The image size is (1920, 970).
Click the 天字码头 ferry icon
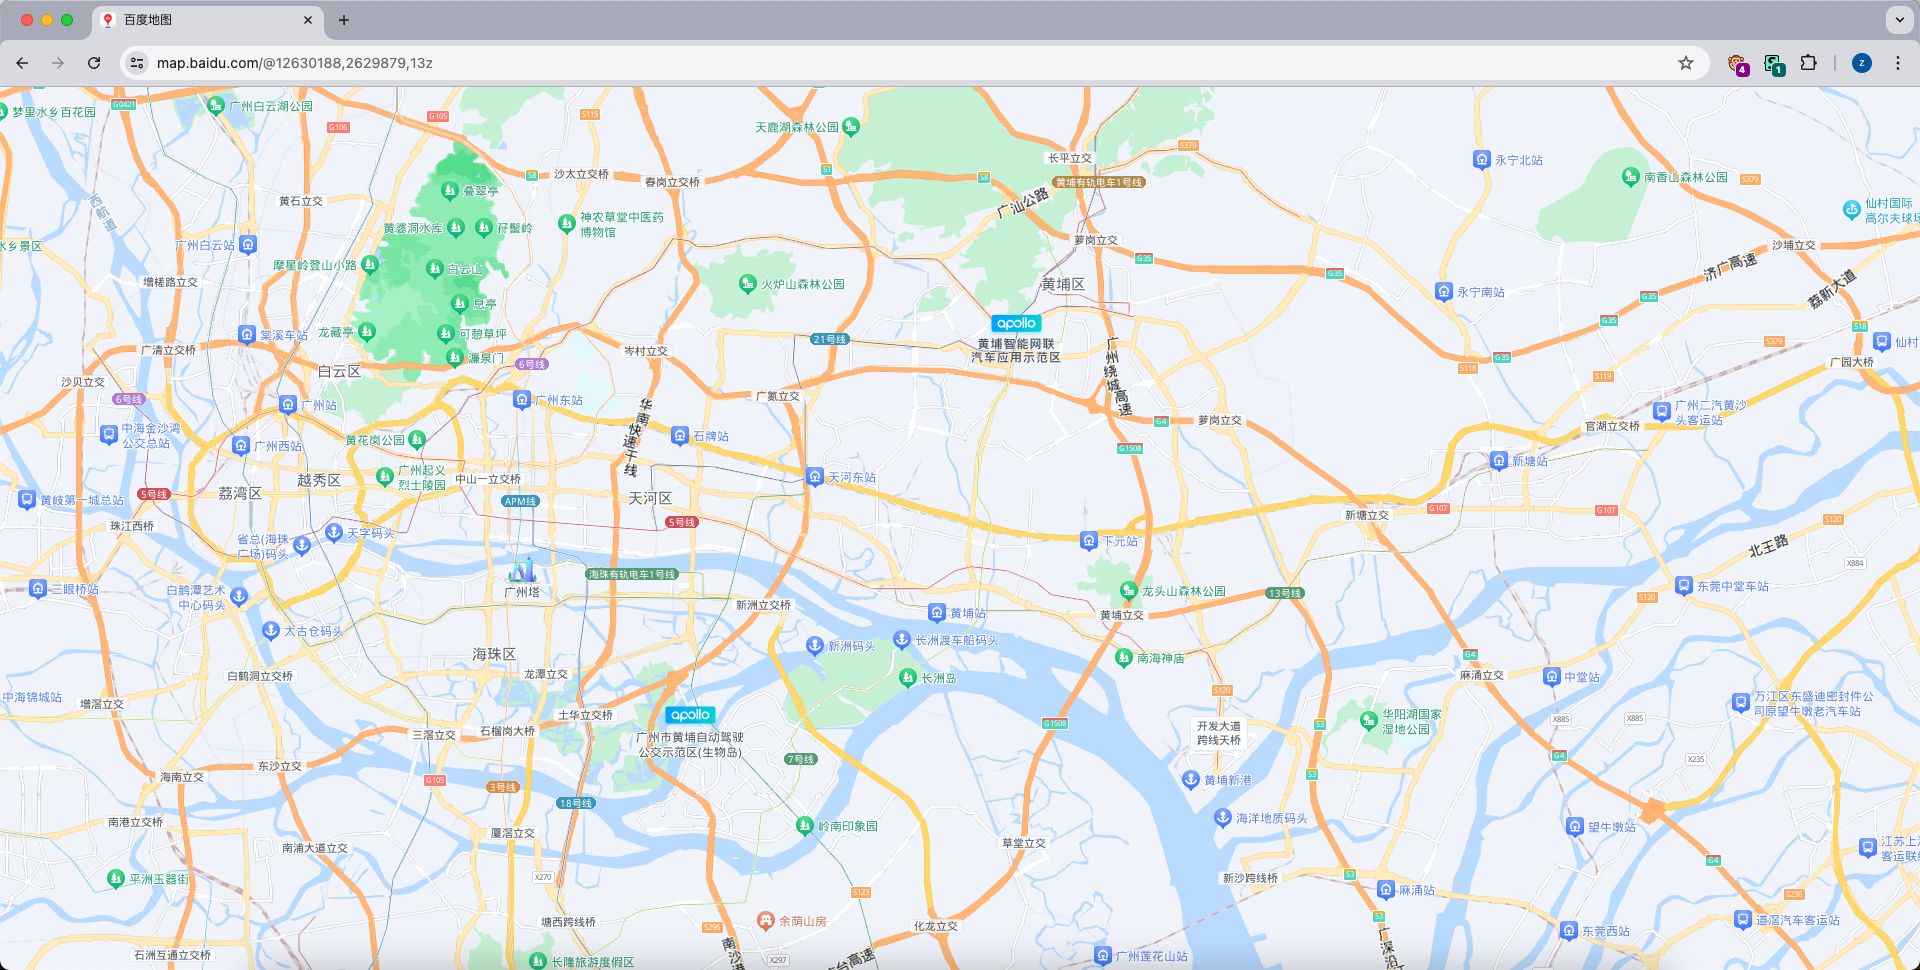tap(334, 533)
